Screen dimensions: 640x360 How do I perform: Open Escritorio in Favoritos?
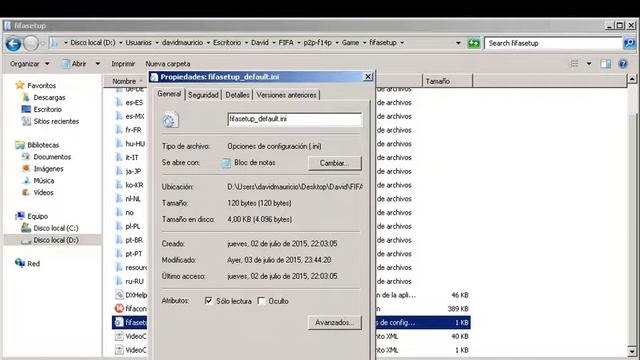(47, 109)
